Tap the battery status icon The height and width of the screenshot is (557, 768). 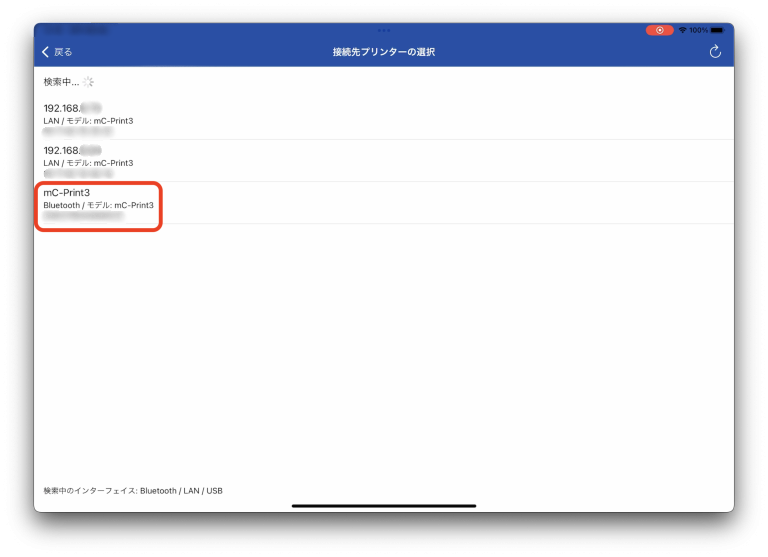click(x=717, y=30)
